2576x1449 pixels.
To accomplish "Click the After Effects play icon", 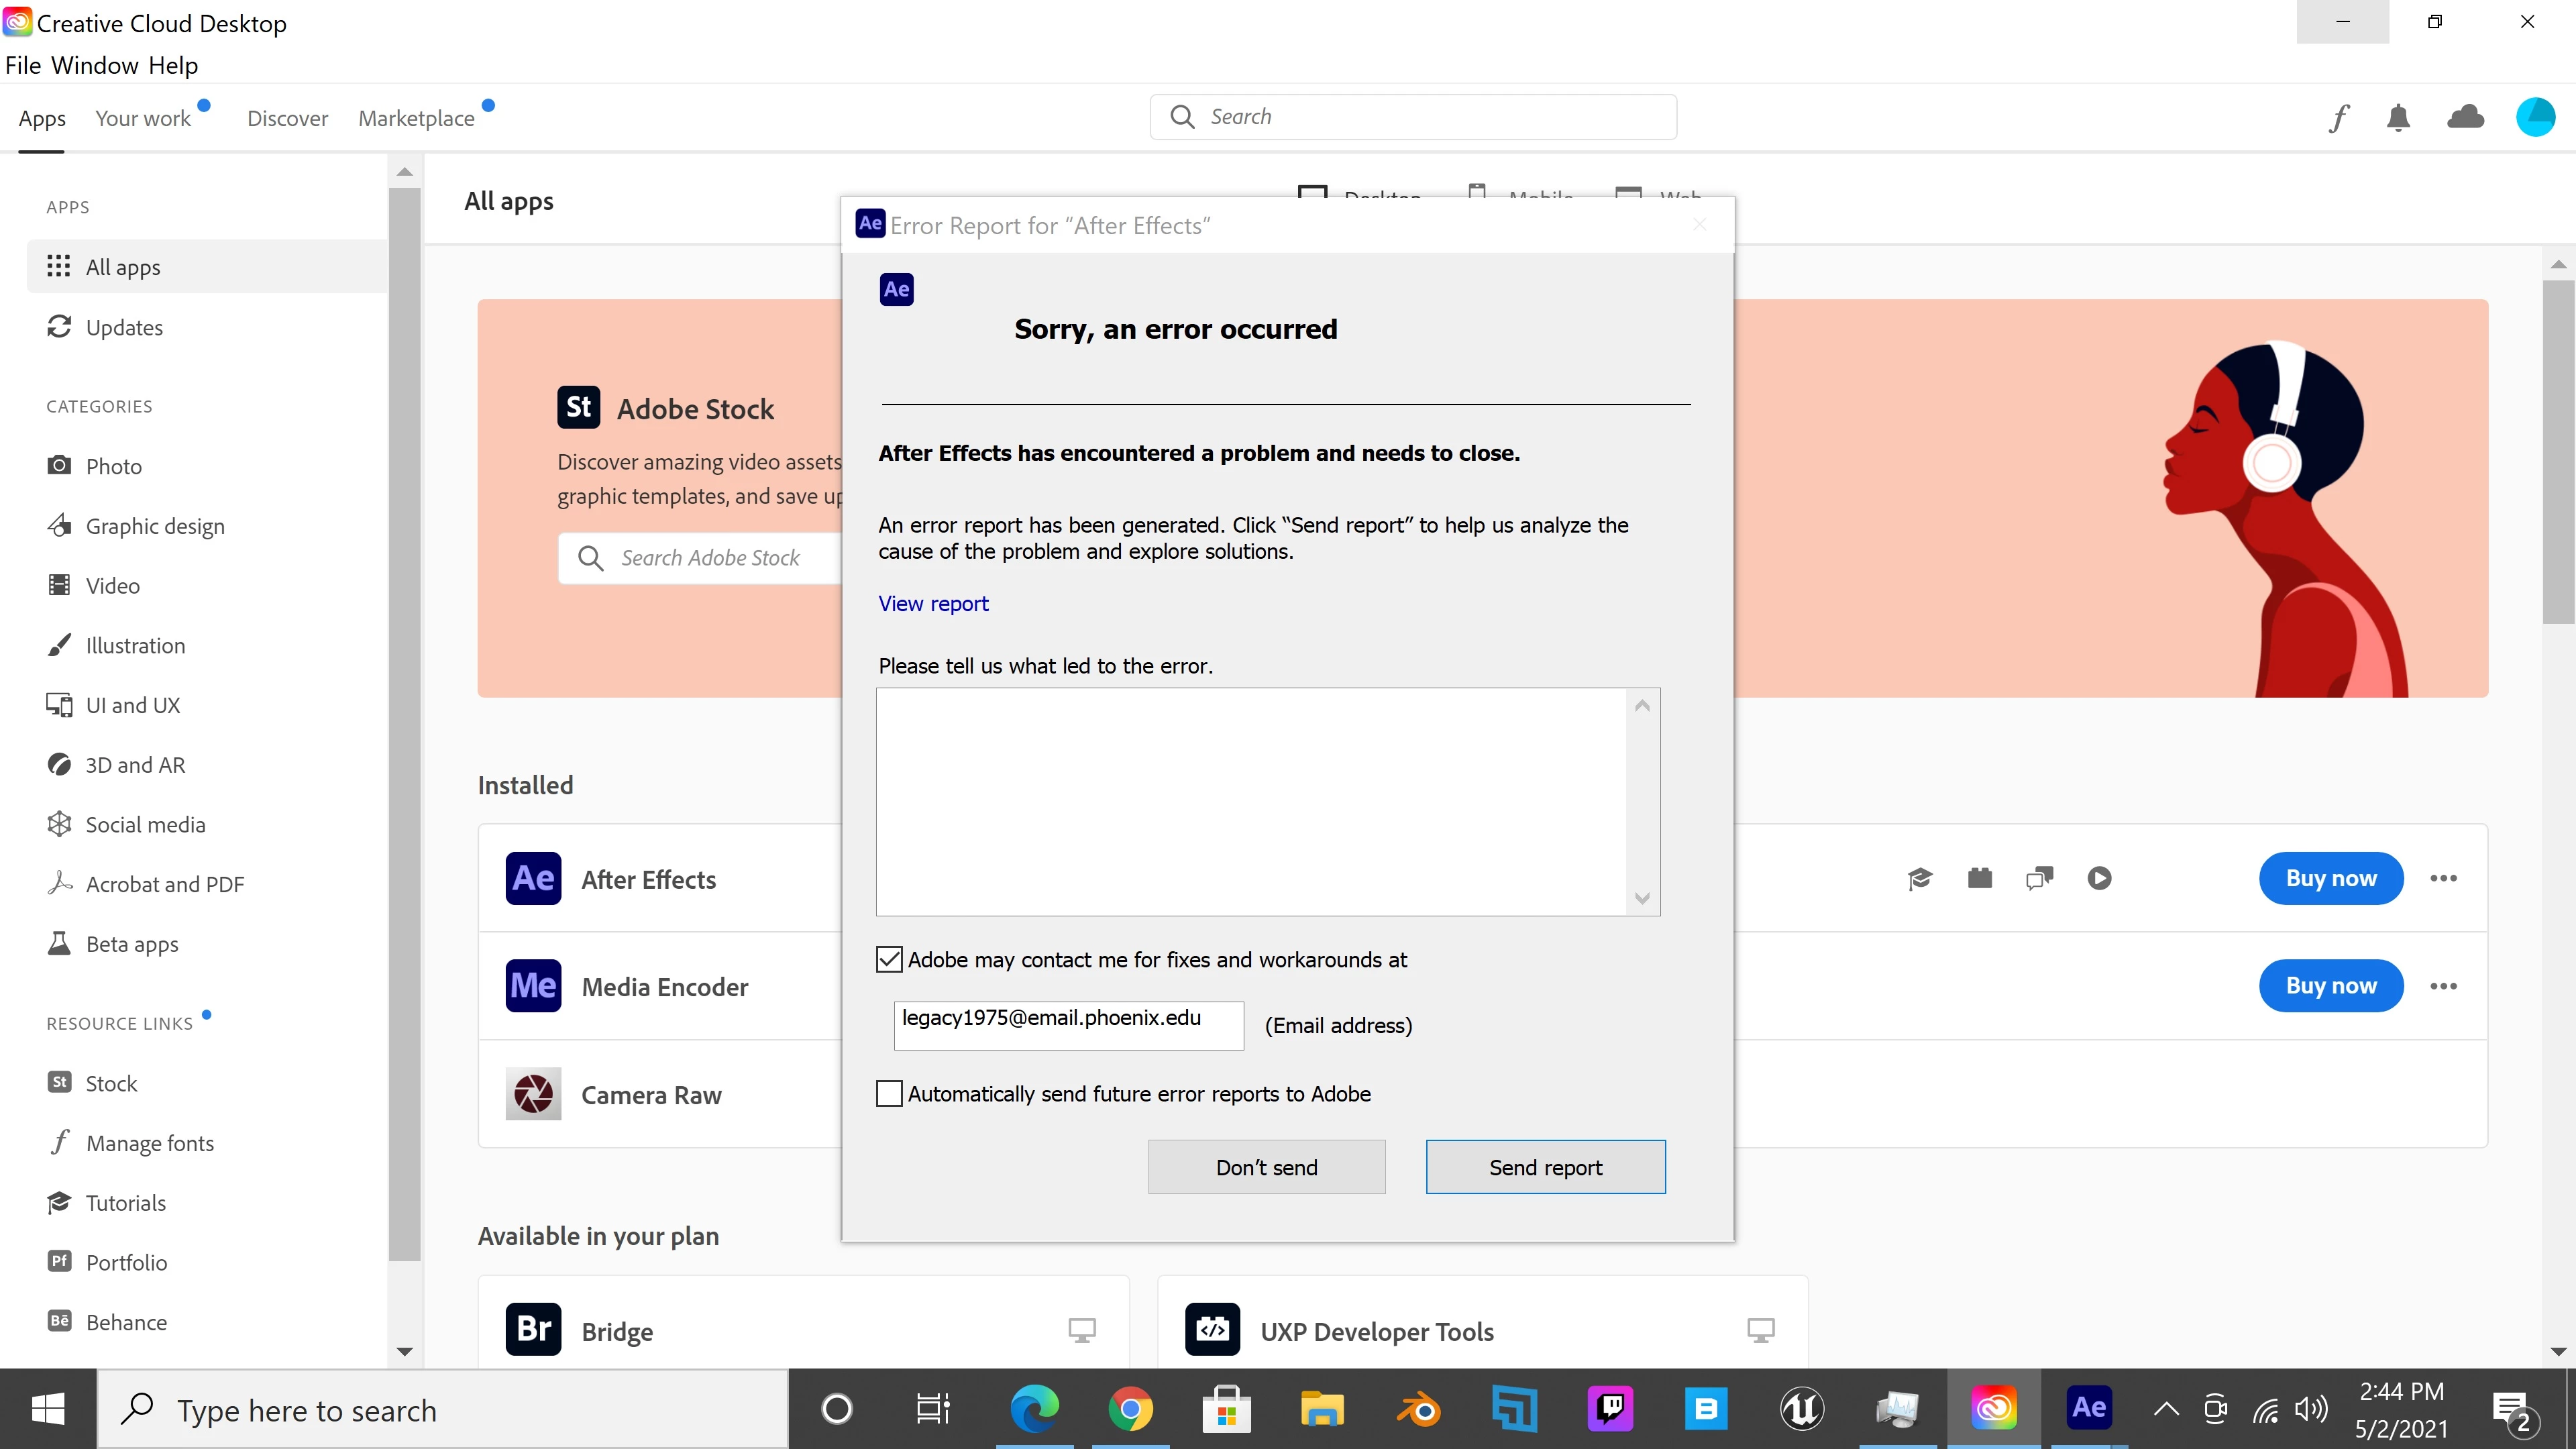I will (2099, 878).
